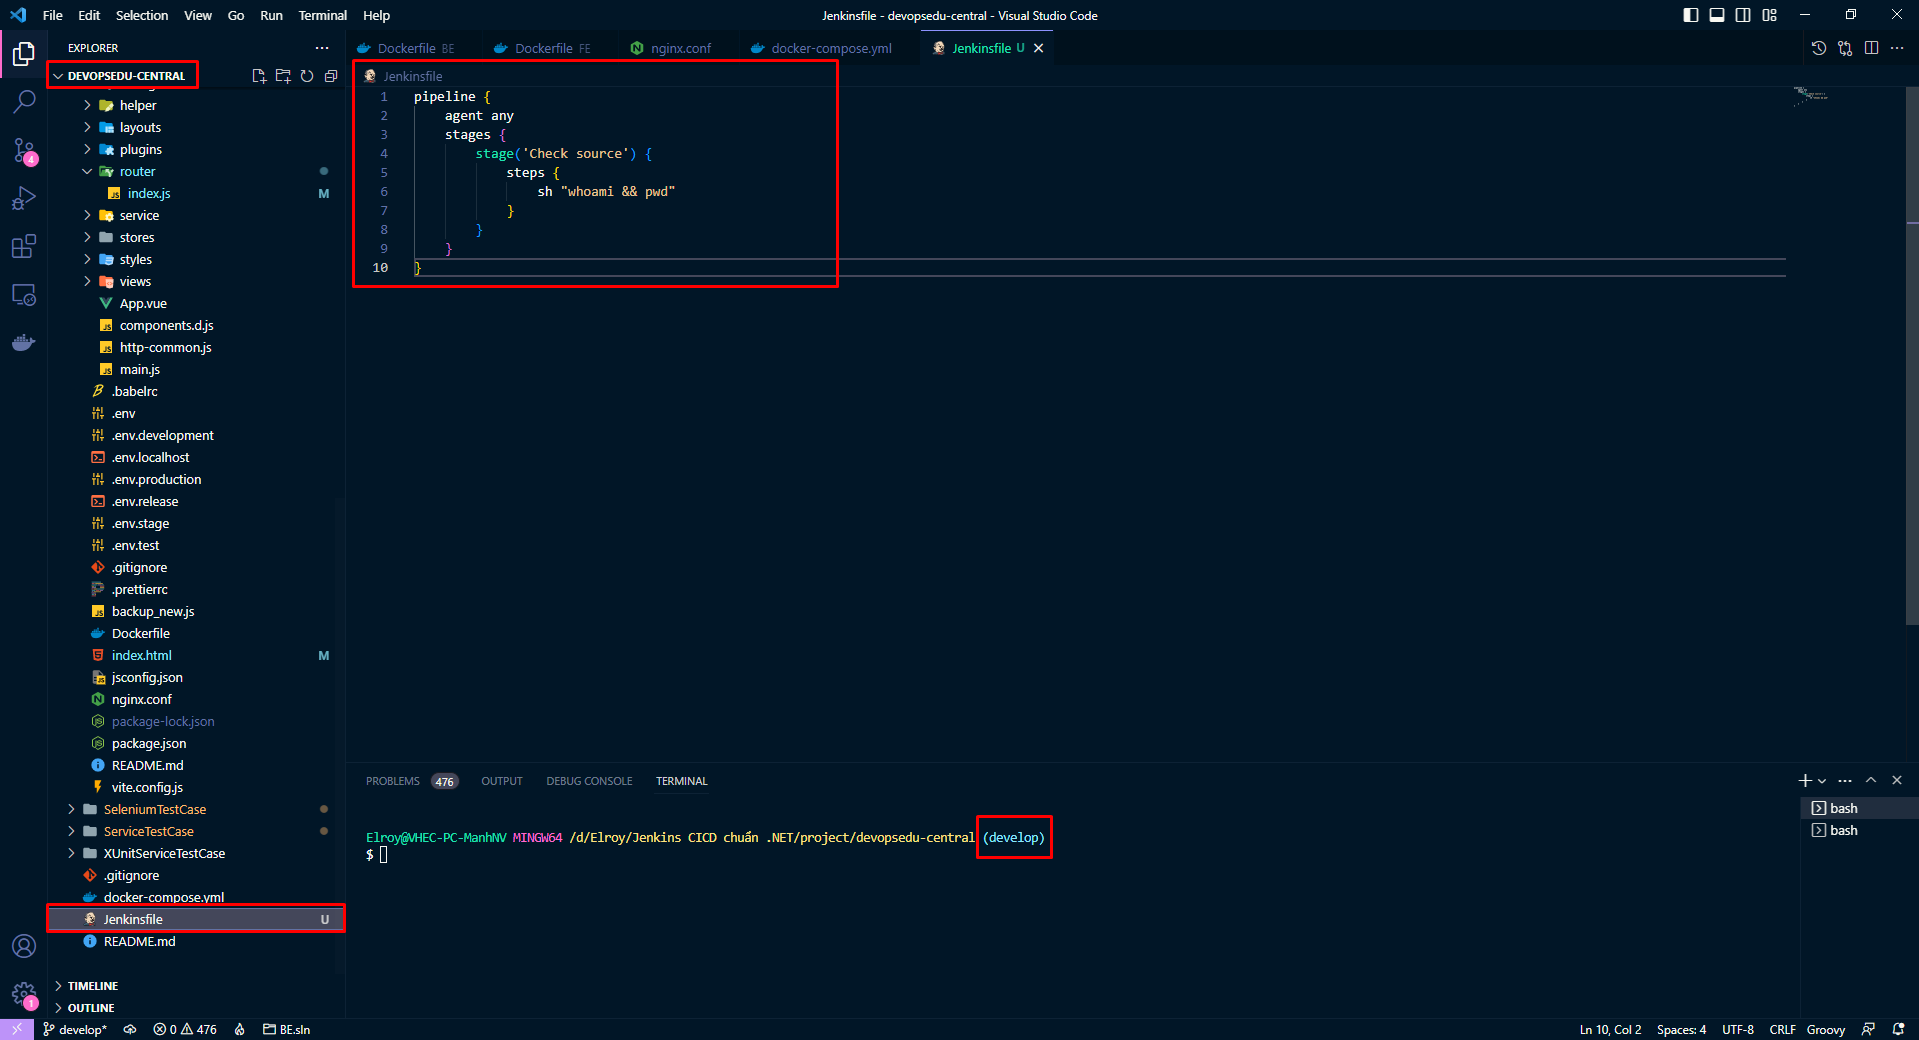
Task: Open editor More Actions menu
Action: tap(1897, 48)
